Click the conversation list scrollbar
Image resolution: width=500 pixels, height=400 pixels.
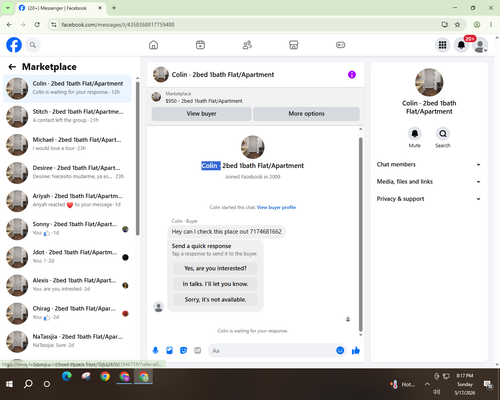(x=137, y=158)
